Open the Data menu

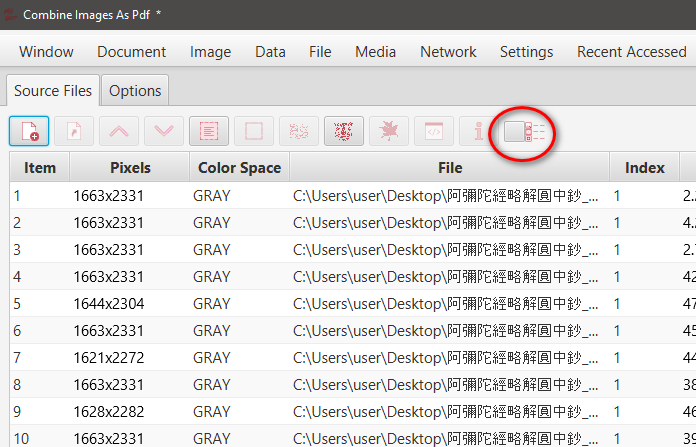pyautogui.click(x=270, y=52)
